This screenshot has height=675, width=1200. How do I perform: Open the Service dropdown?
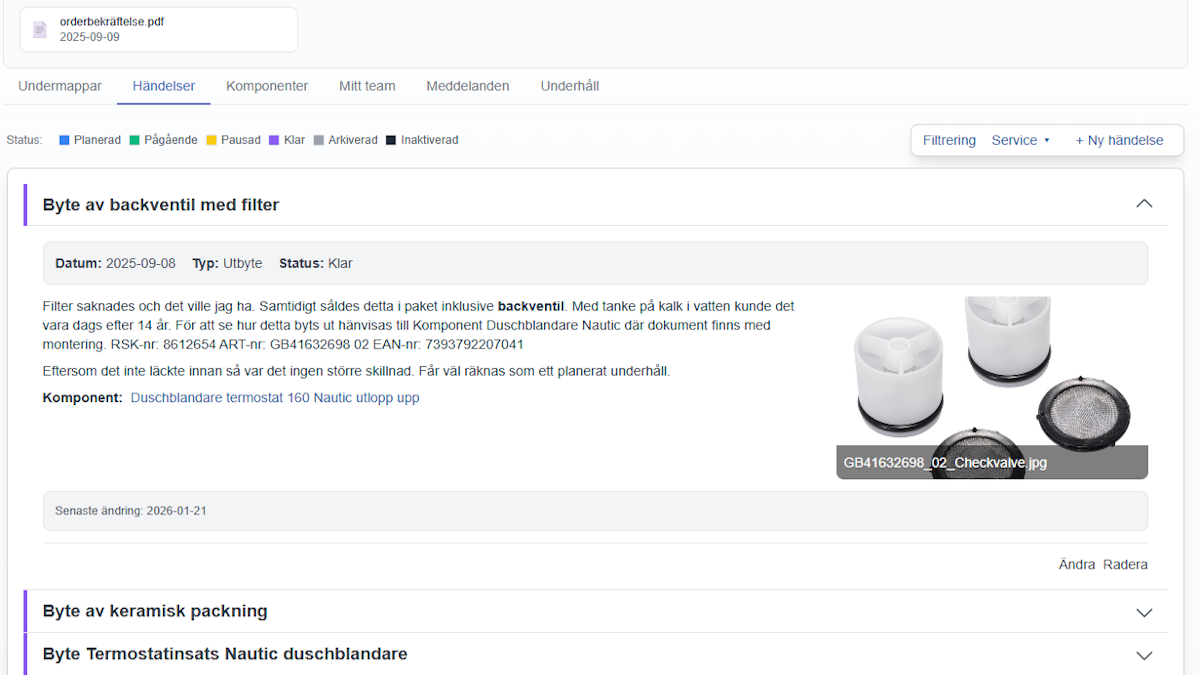(x=1021, y=140)
